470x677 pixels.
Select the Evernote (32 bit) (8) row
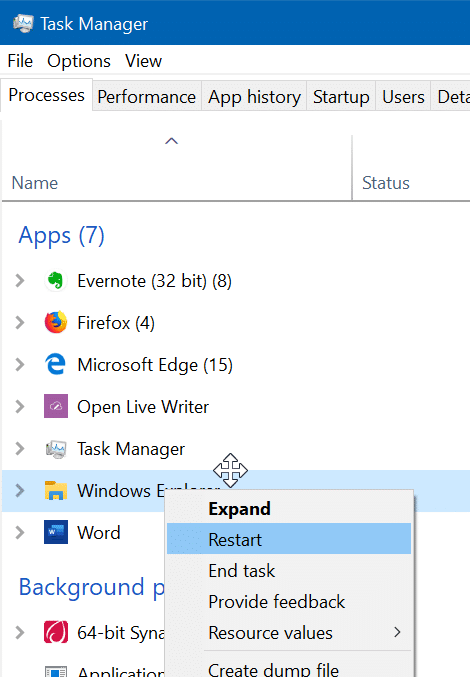236,281
